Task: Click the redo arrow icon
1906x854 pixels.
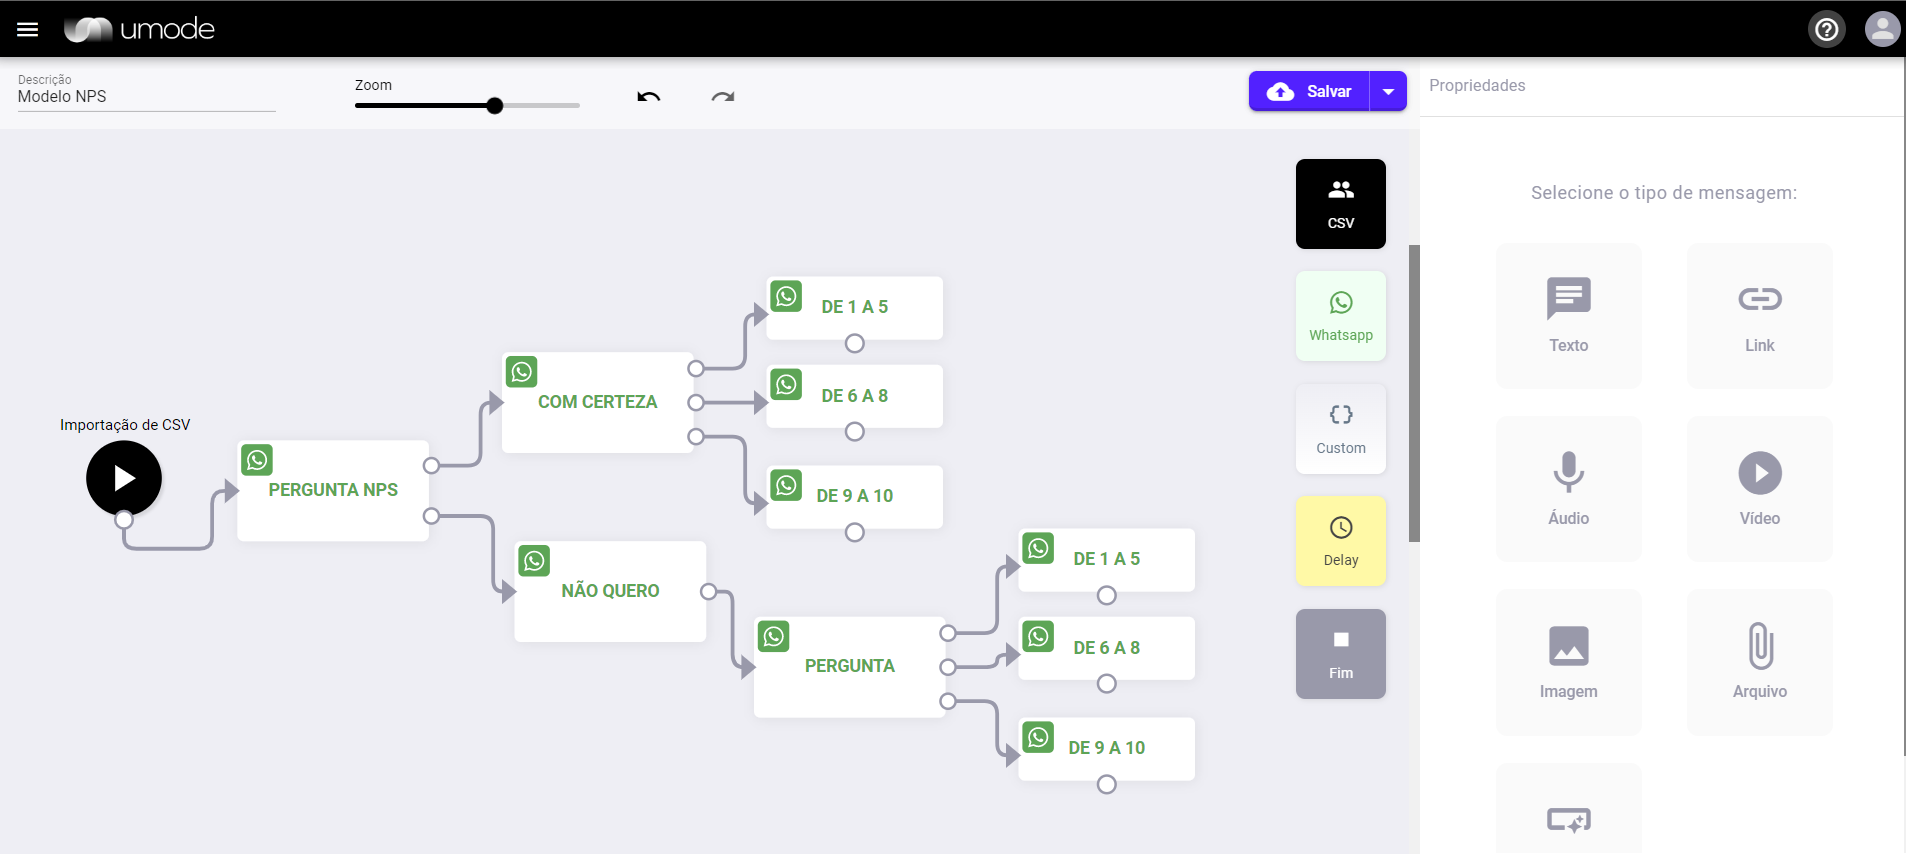Action: 723,97
